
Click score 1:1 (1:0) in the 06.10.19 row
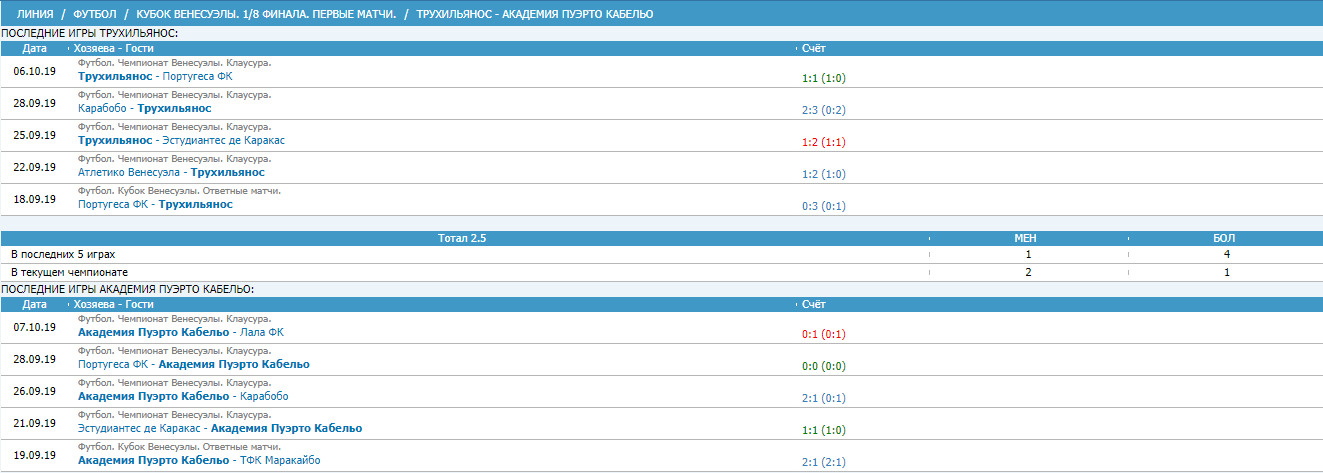pyautogui.click(x=824, y=78)
